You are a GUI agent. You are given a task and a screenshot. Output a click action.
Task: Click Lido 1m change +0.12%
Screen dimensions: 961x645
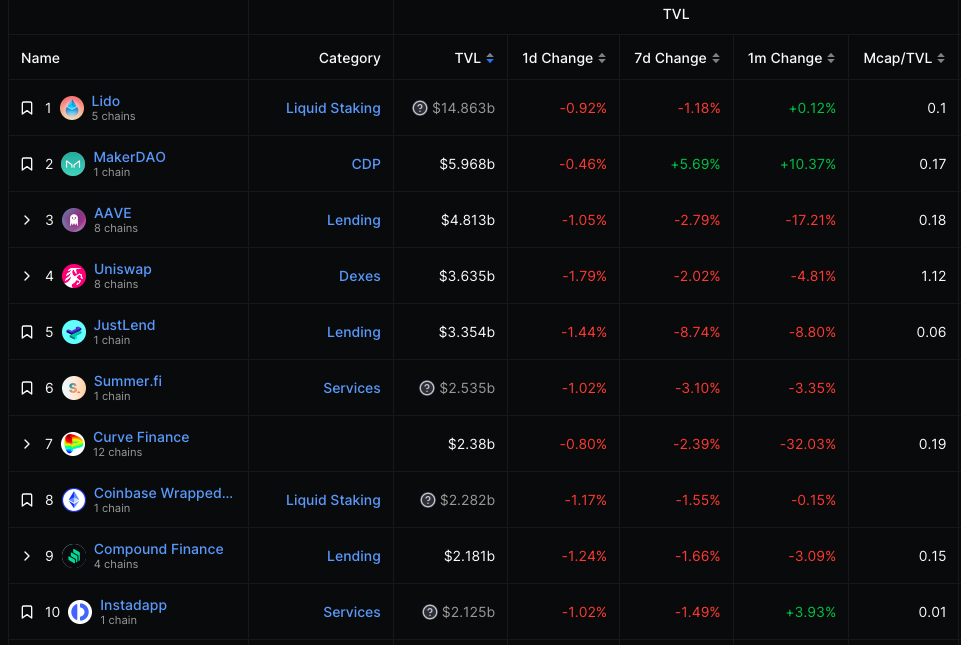click(812, 109)
